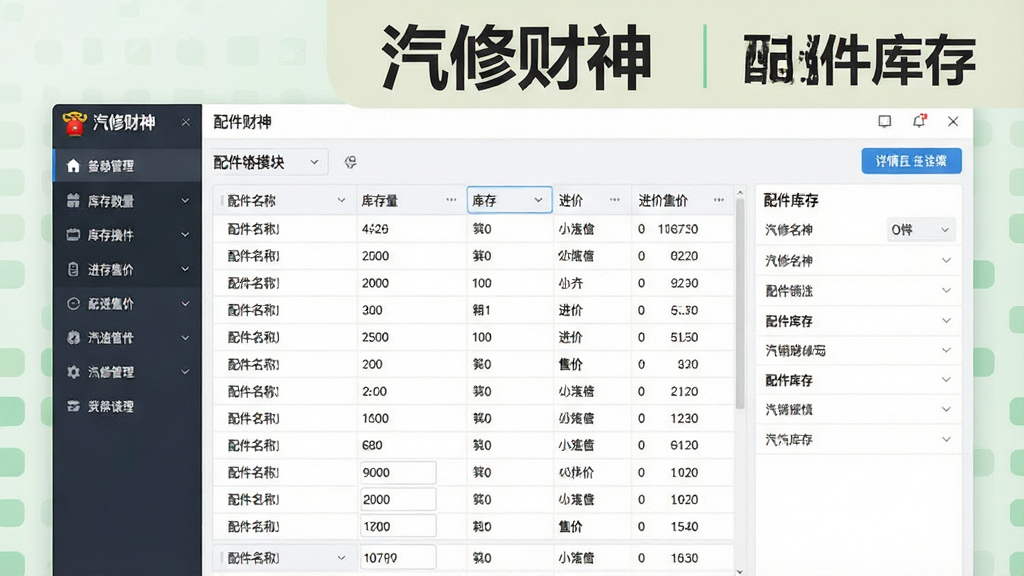
Task: Click the price value 9230
Action: [x=684, y=283]
